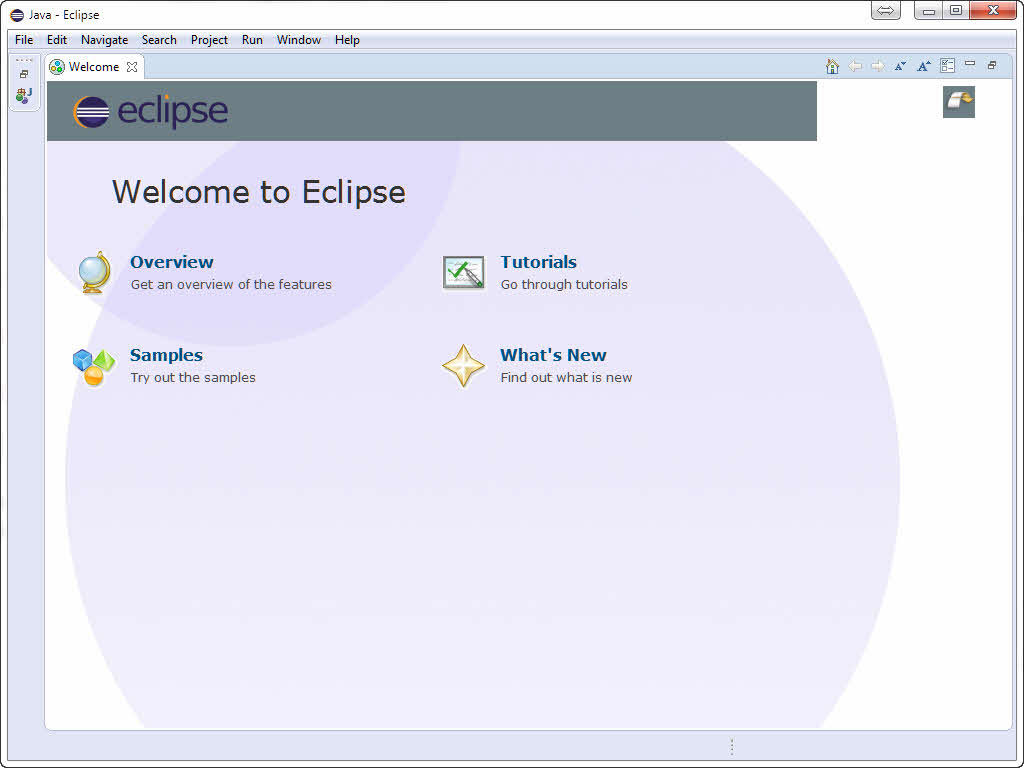Click 'Find out what is new' text
This screenshot has height=768, width=1024.
click(567, 377)
